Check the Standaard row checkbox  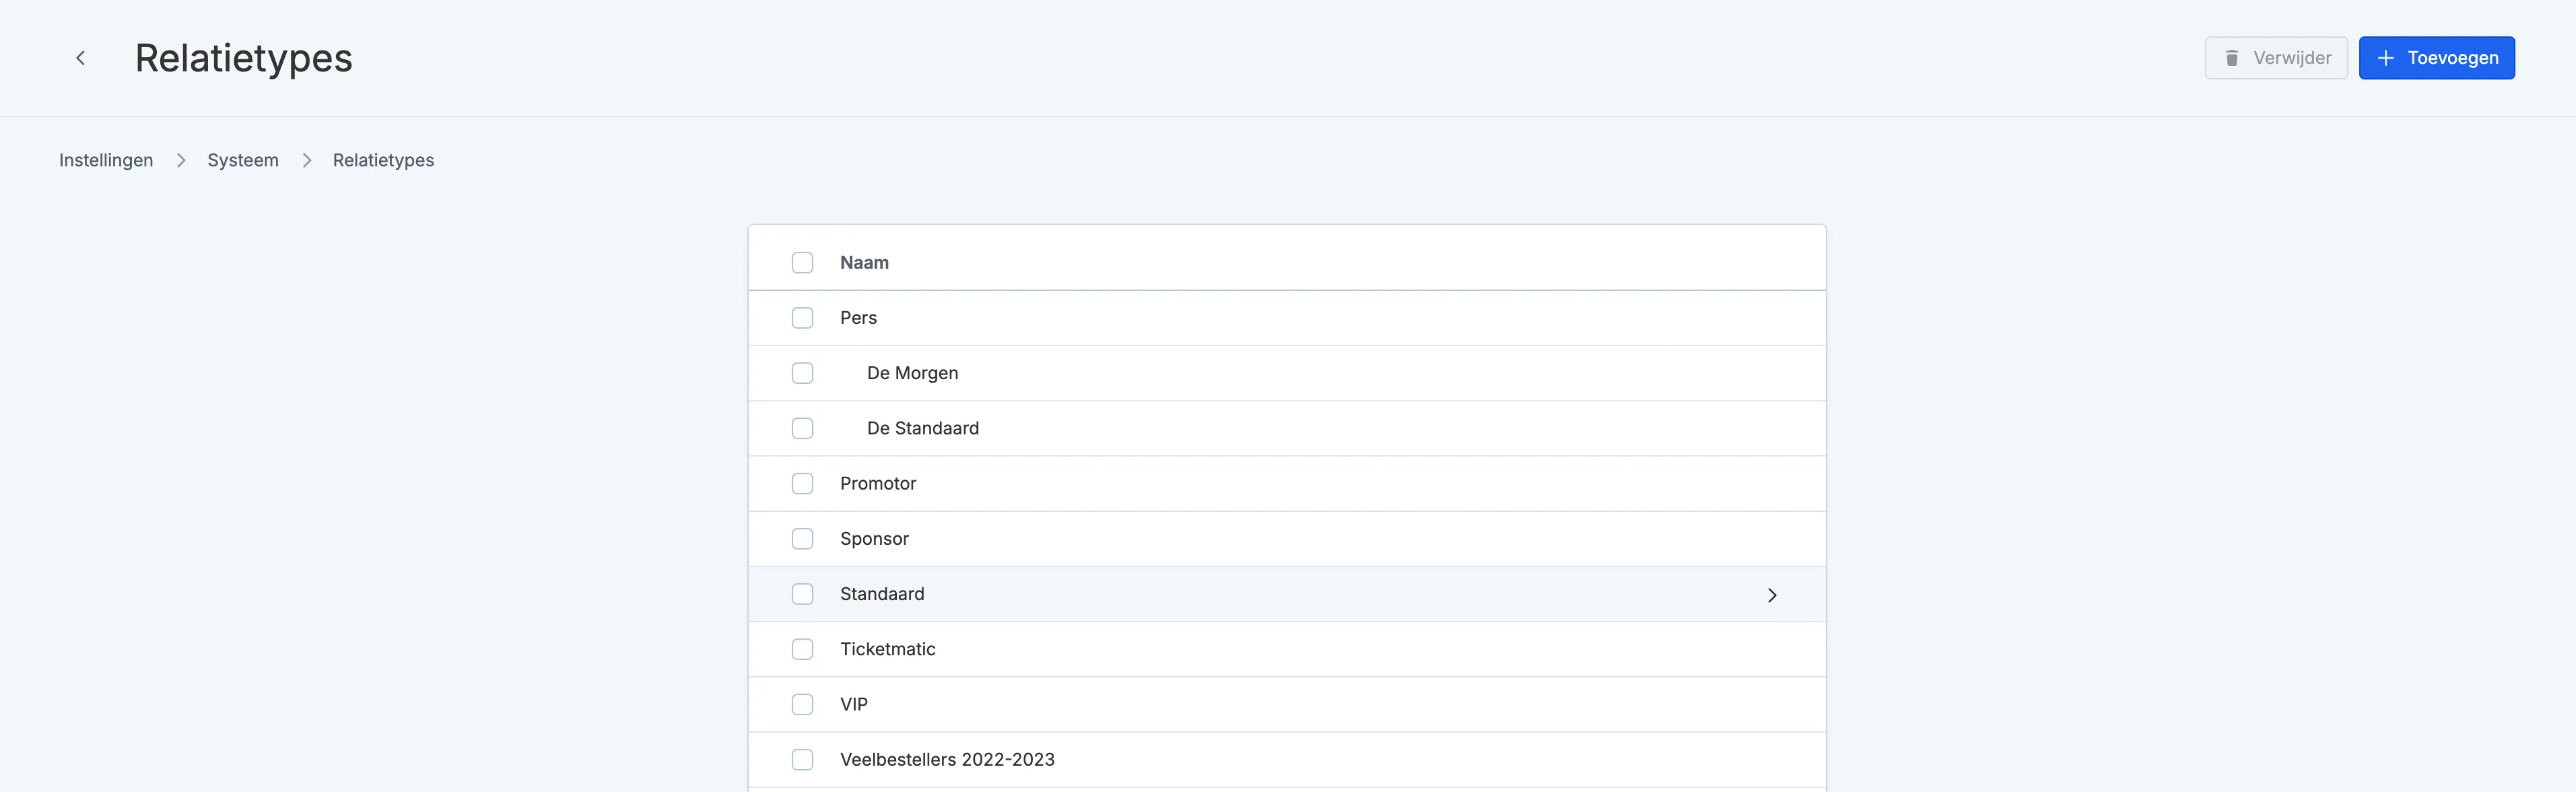coord(802,594)
